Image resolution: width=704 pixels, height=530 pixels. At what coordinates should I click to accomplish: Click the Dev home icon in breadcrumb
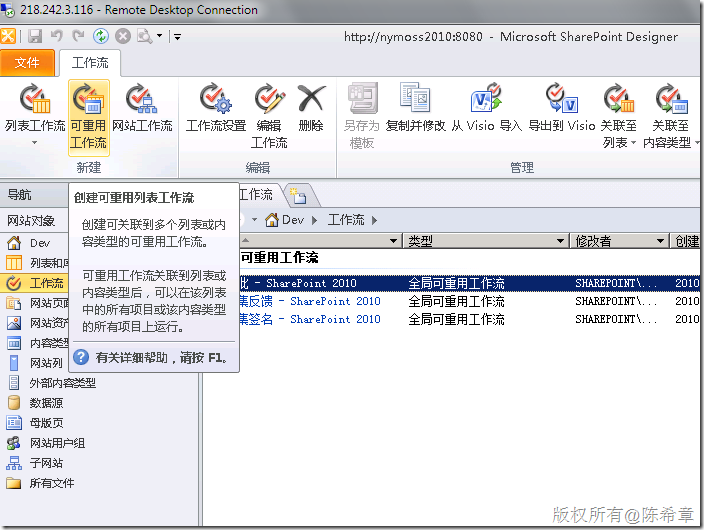pyautogui.click(x=272, y=220)
